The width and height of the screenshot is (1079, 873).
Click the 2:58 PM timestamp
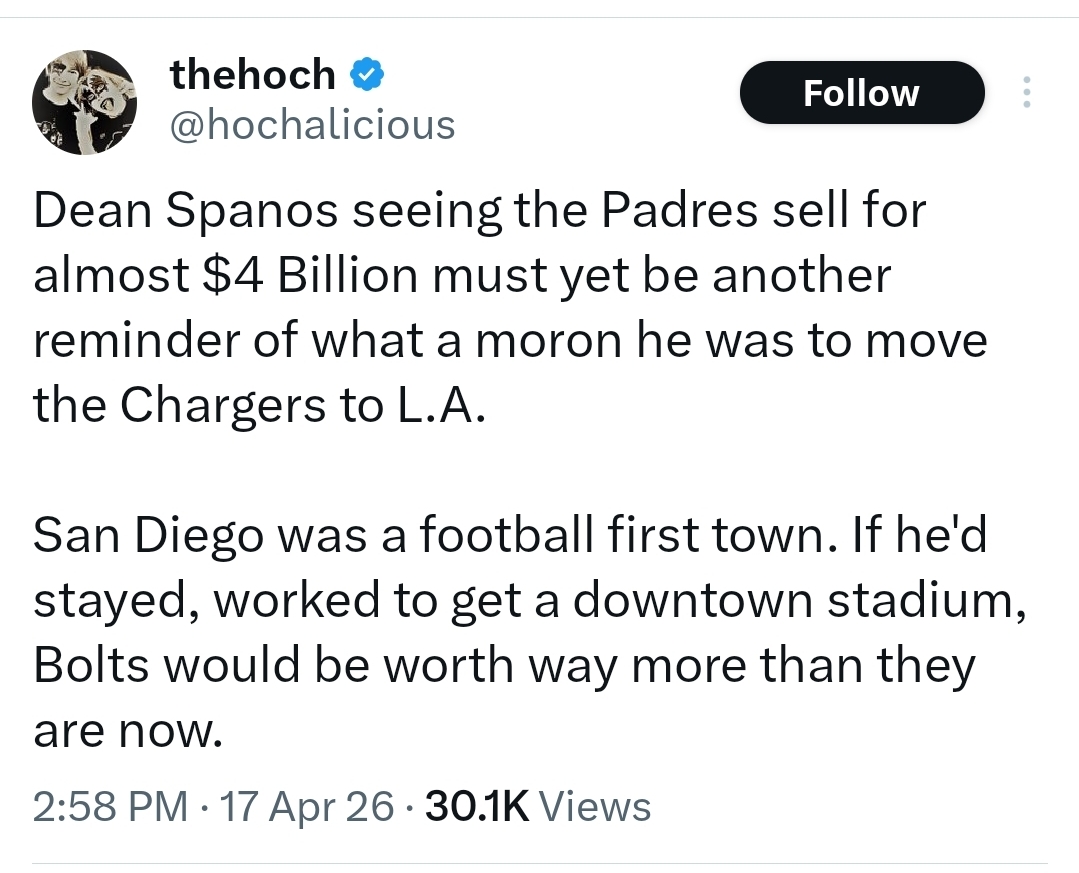[110, 806]
